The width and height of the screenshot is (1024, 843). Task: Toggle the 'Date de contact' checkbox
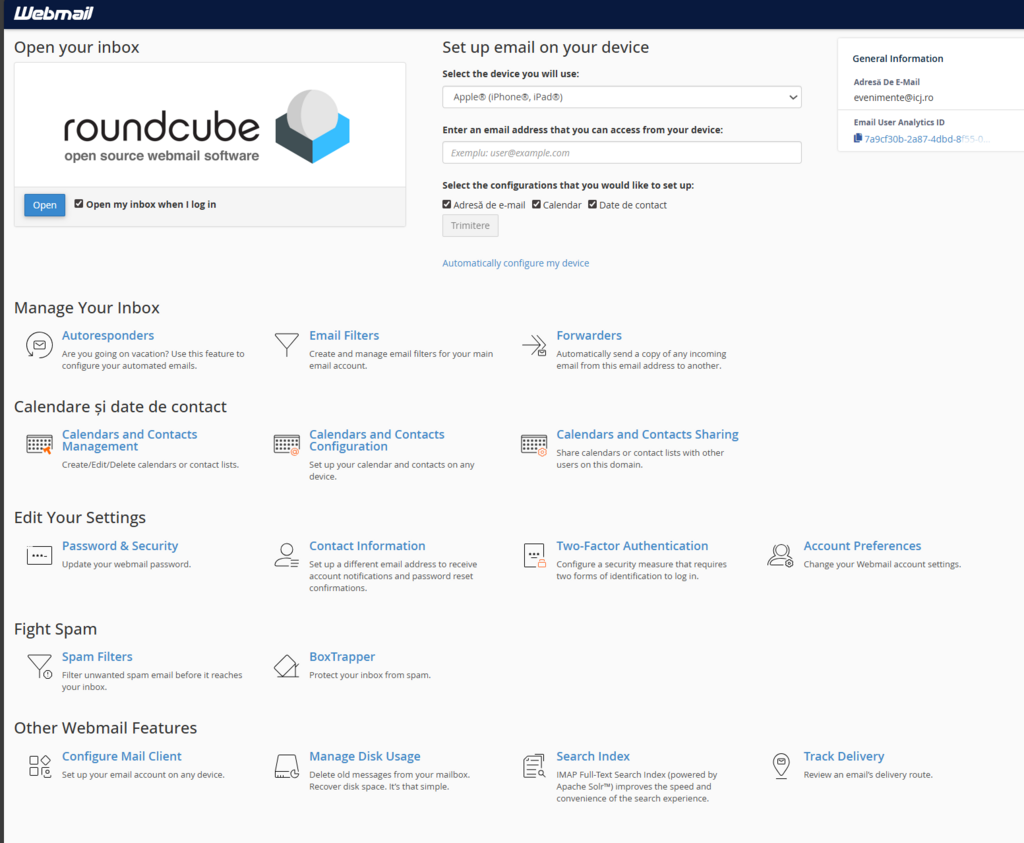coord(592,205)
